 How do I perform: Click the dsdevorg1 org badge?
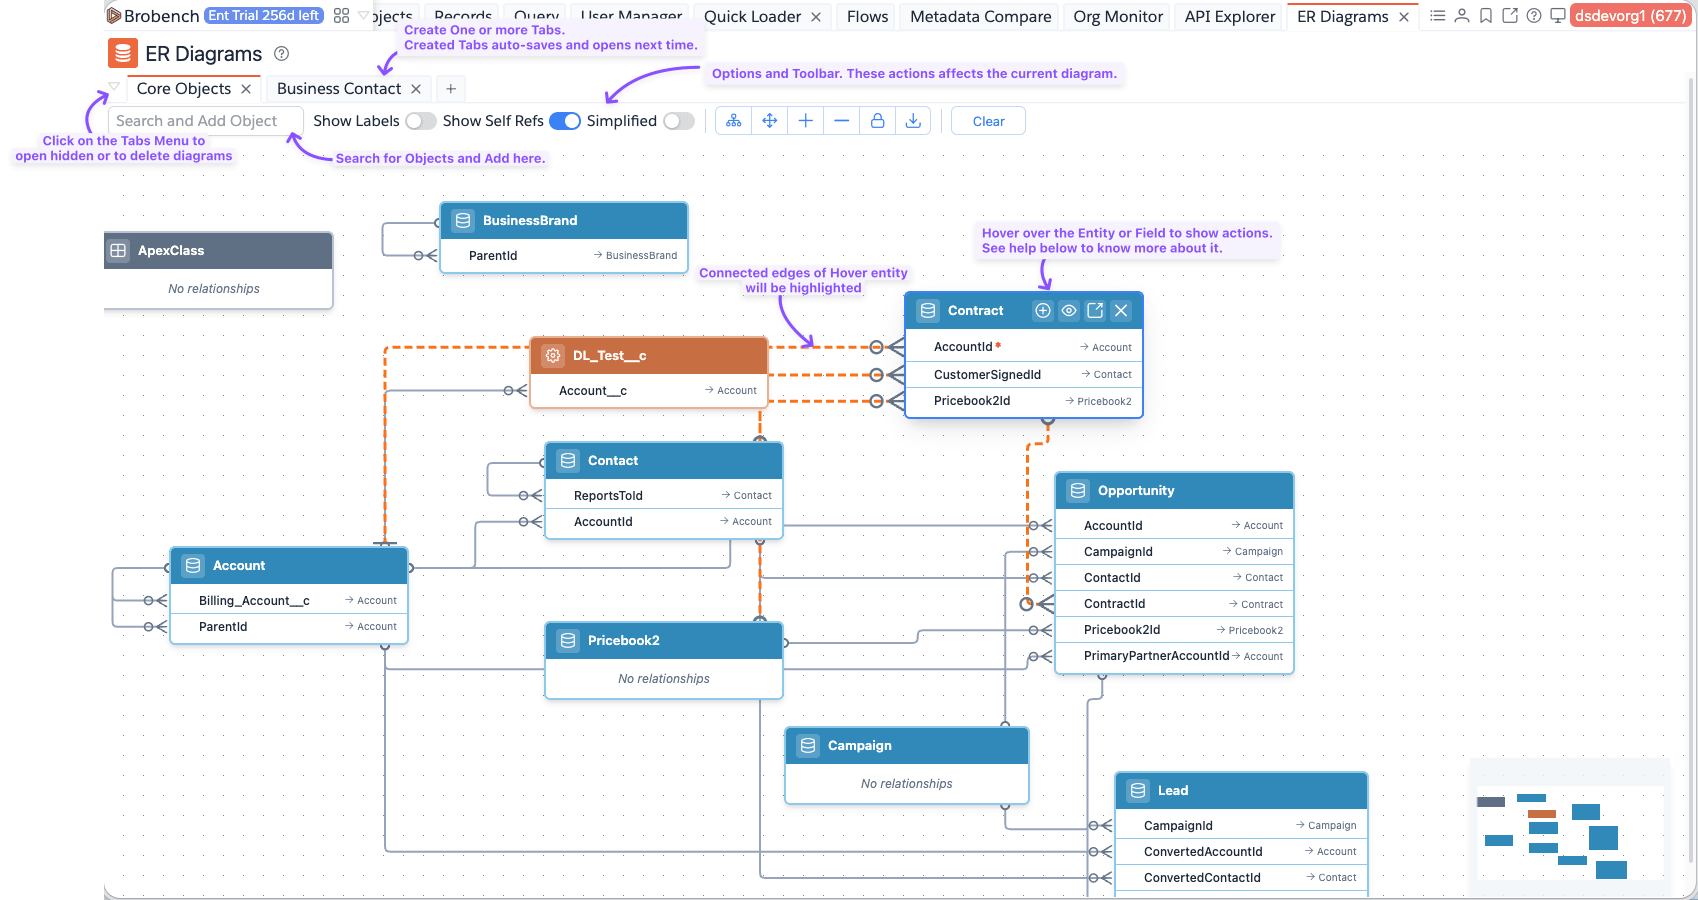(1630, 16)
